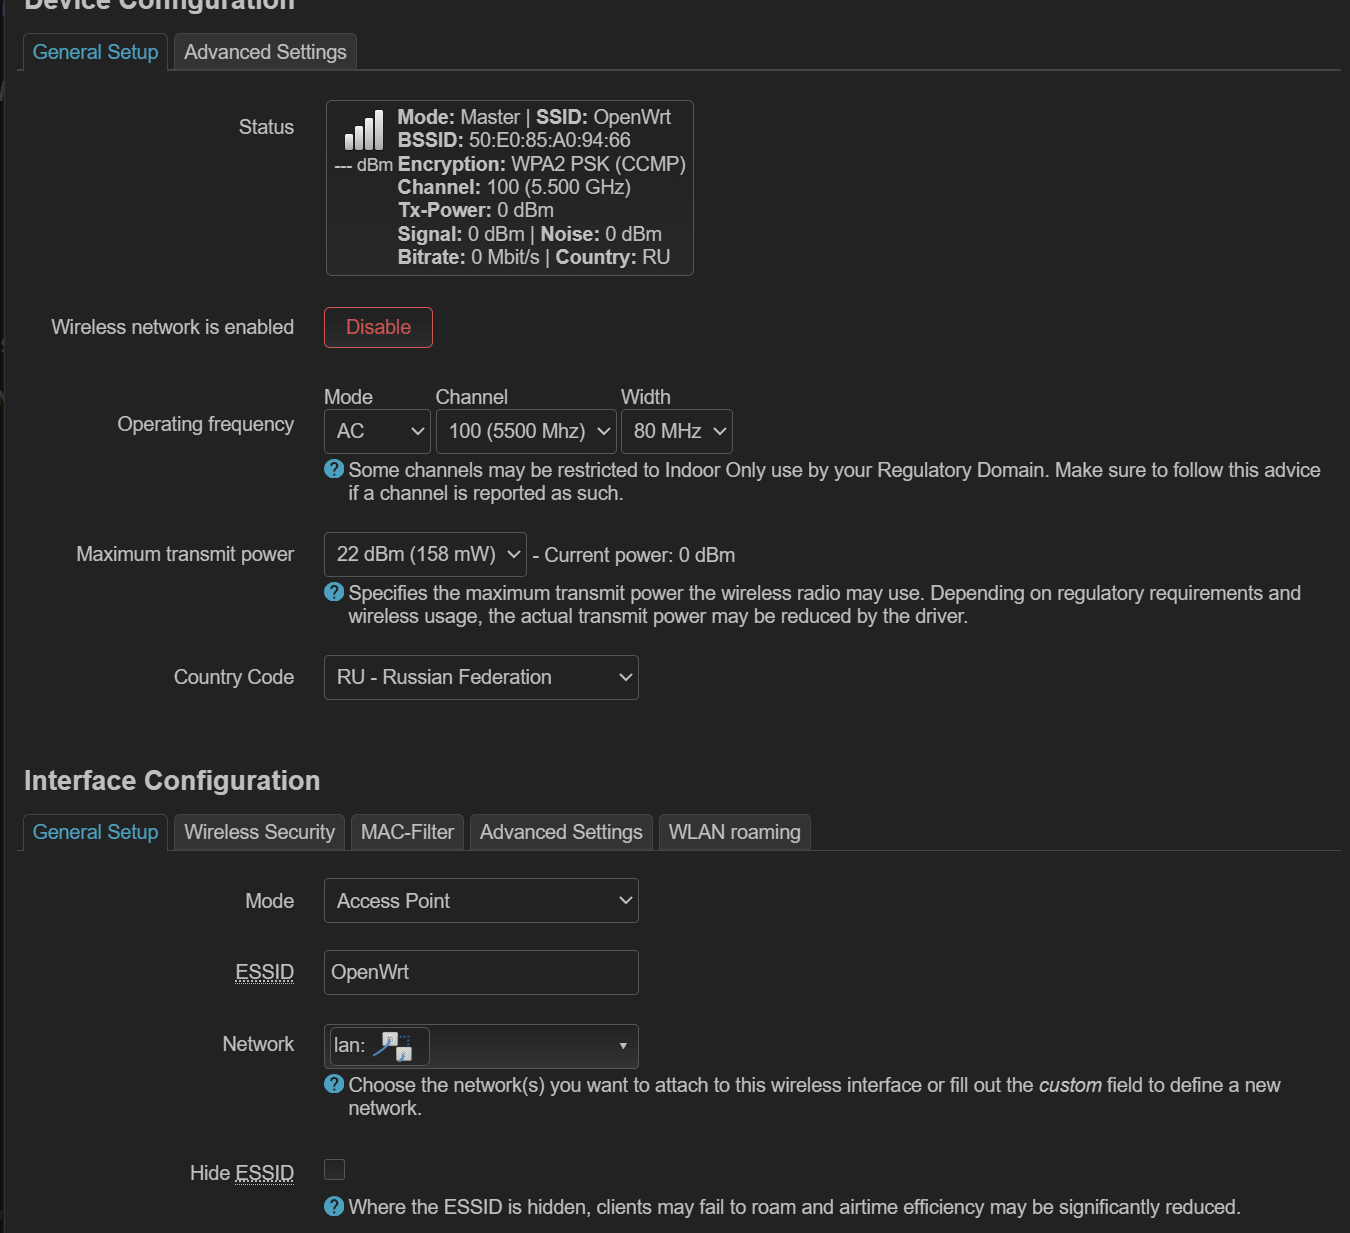Disable the wireless network
The height and width of the screenshot is (1233, 1350).
(378, 327)
